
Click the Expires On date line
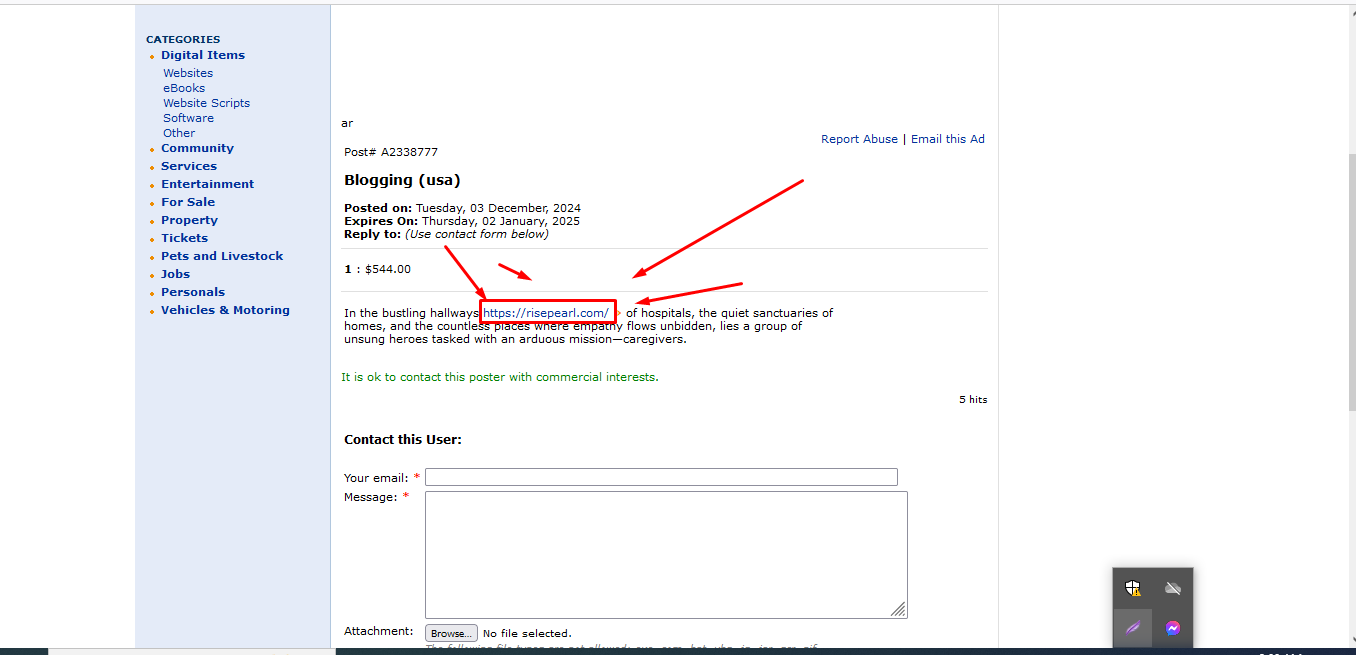(x=462, y=221)
